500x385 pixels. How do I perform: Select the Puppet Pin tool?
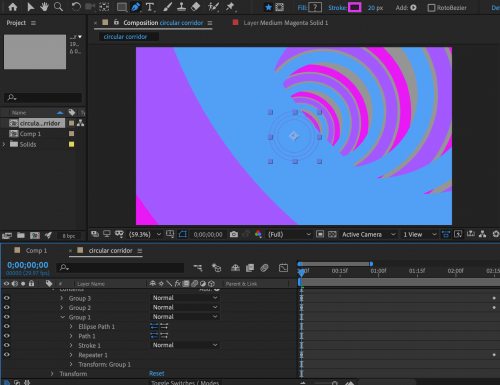point(230,7)
